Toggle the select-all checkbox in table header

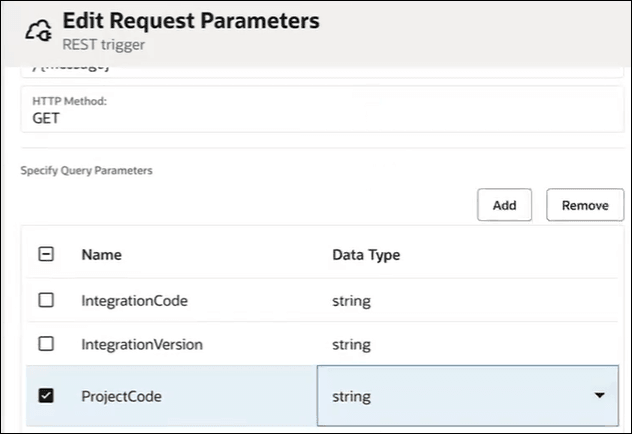(x=45, y=255)
